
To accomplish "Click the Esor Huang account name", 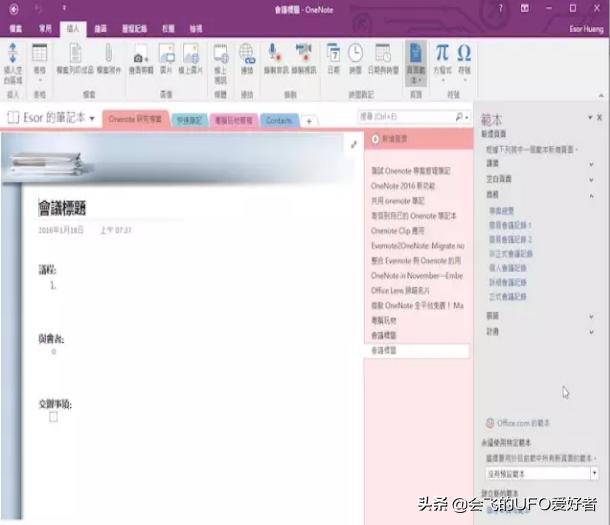I will pos(586,29).
